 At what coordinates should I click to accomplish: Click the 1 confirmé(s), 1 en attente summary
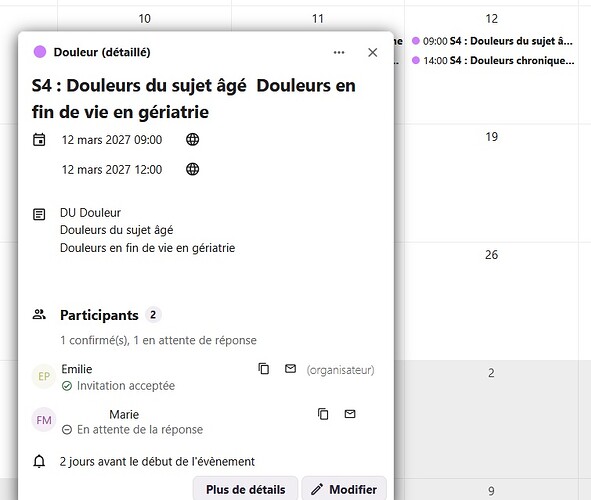point(158,340)
